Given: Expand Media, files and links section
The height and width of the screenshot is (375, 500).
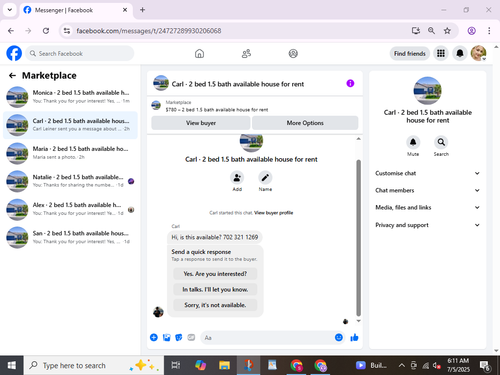Looking at the screenshot, I should (428, 207).
